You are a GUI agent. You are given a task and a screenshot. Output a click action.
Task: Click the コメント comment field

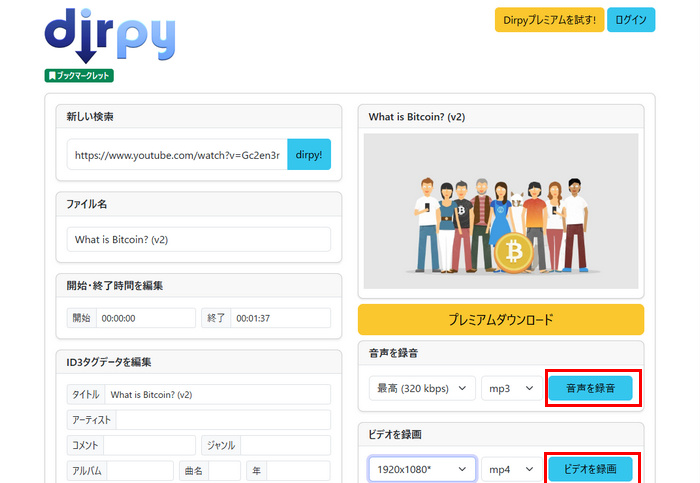[x=150, y=445]
